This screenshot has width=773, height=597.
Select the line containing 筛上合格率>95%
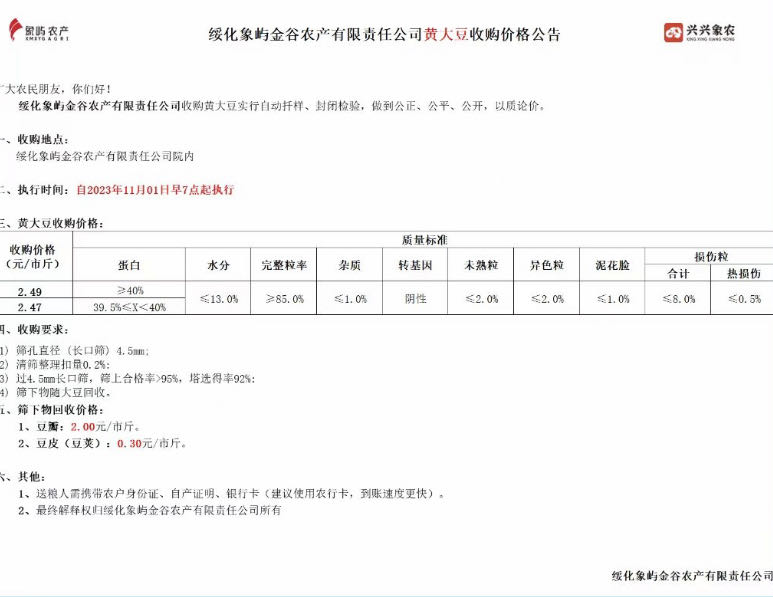pyautogui.click(x=128, y=378)
